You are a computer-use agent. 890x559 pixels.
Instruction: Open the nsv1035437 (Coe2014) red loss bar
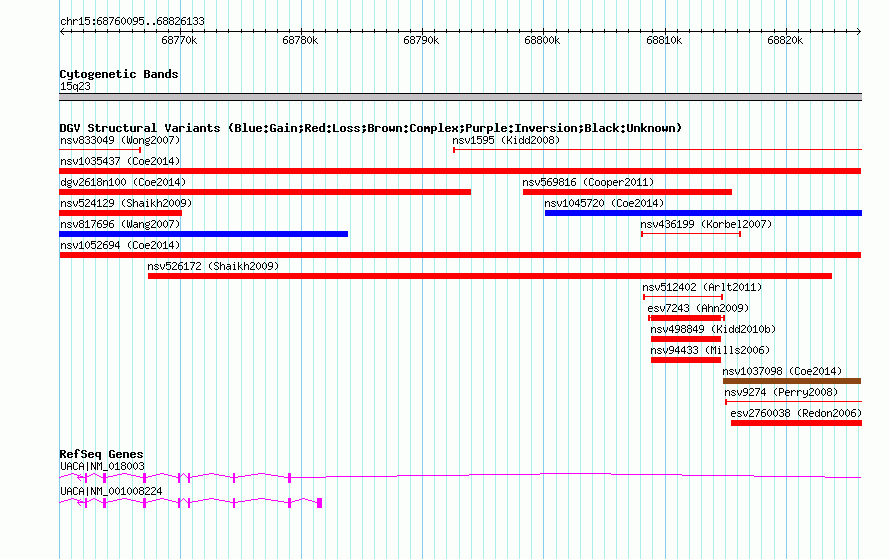pos(460,171)
